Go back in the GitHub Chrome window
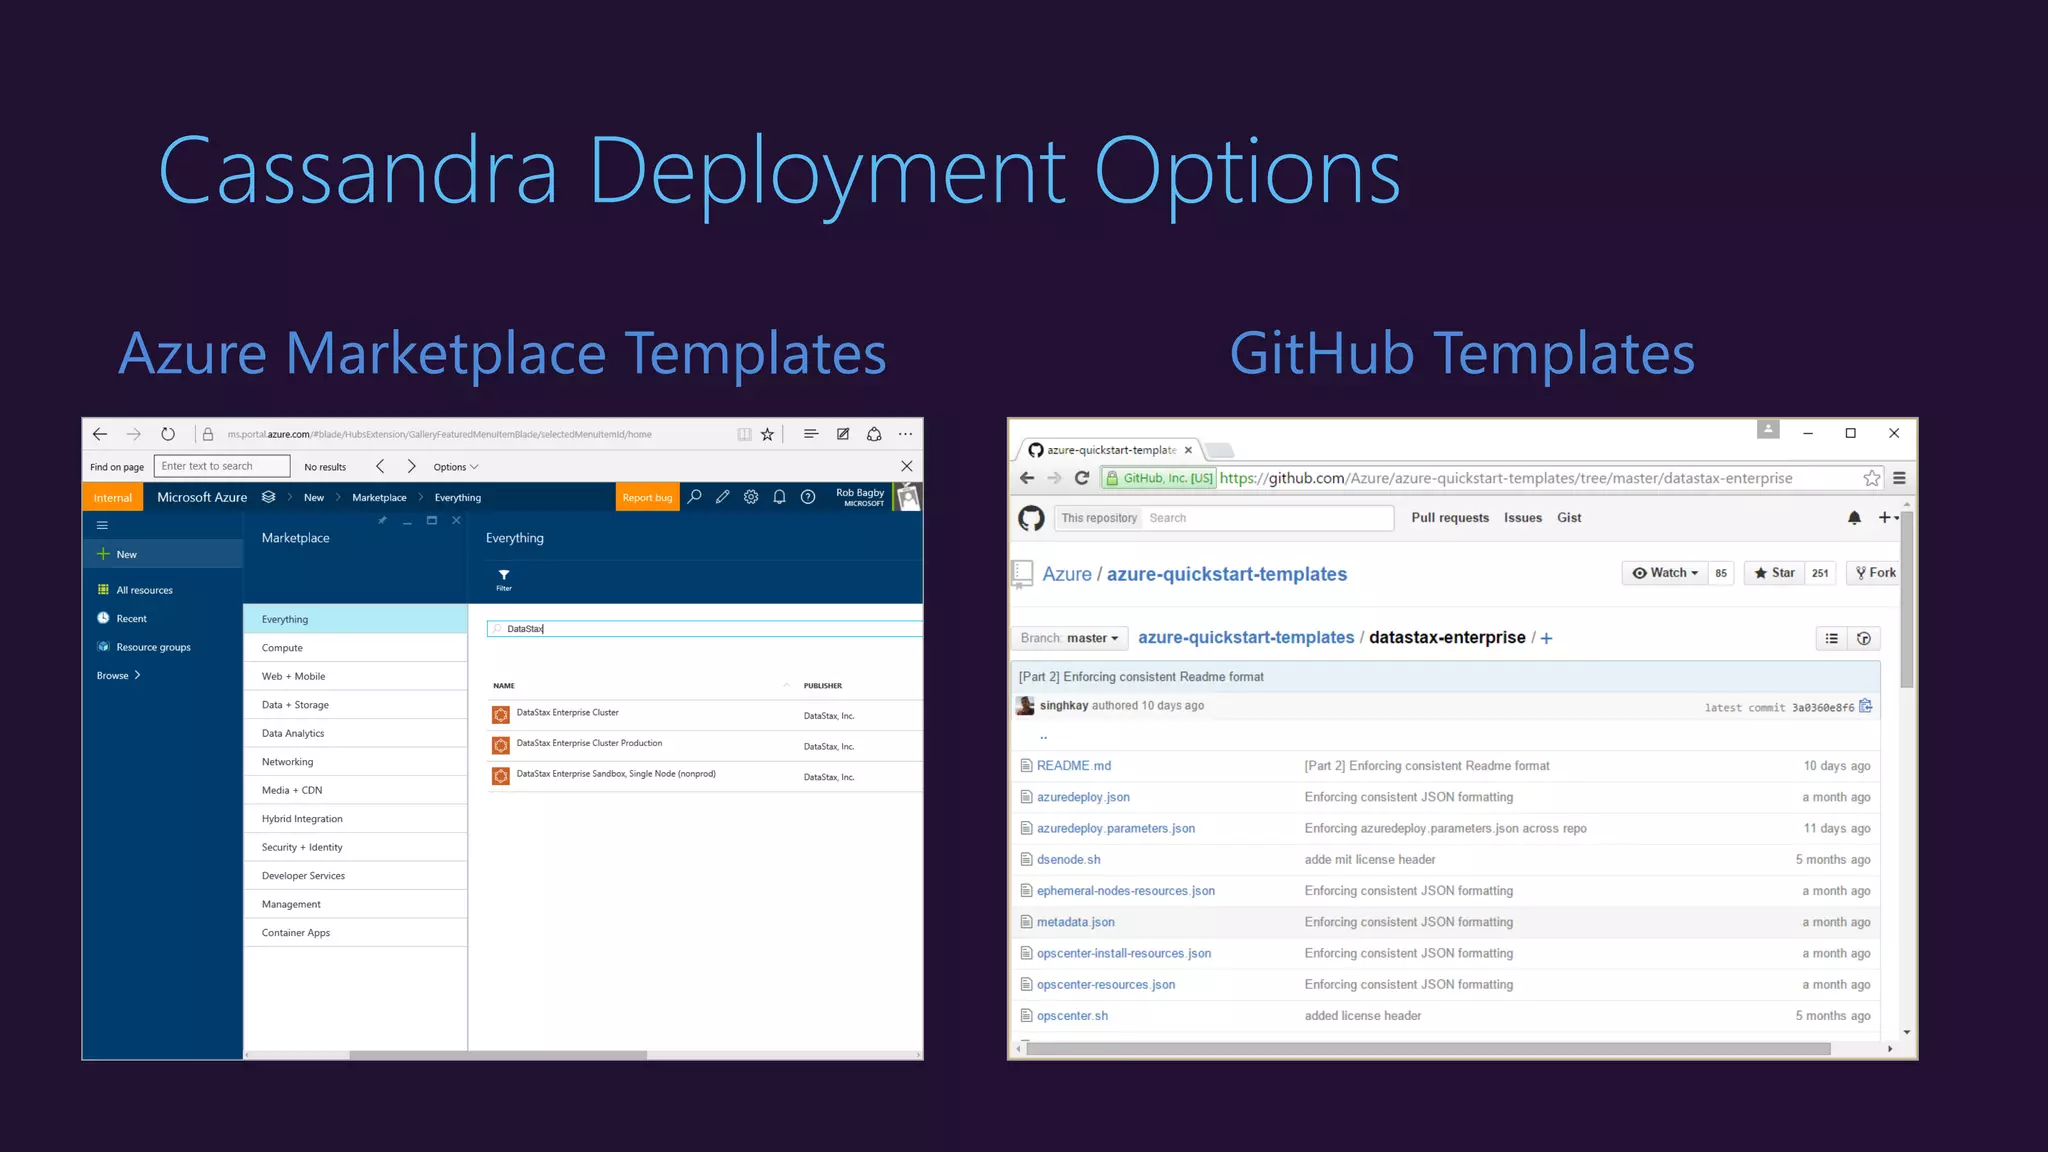This screenshot has height=1152, width=2048. pos(1027,478)
